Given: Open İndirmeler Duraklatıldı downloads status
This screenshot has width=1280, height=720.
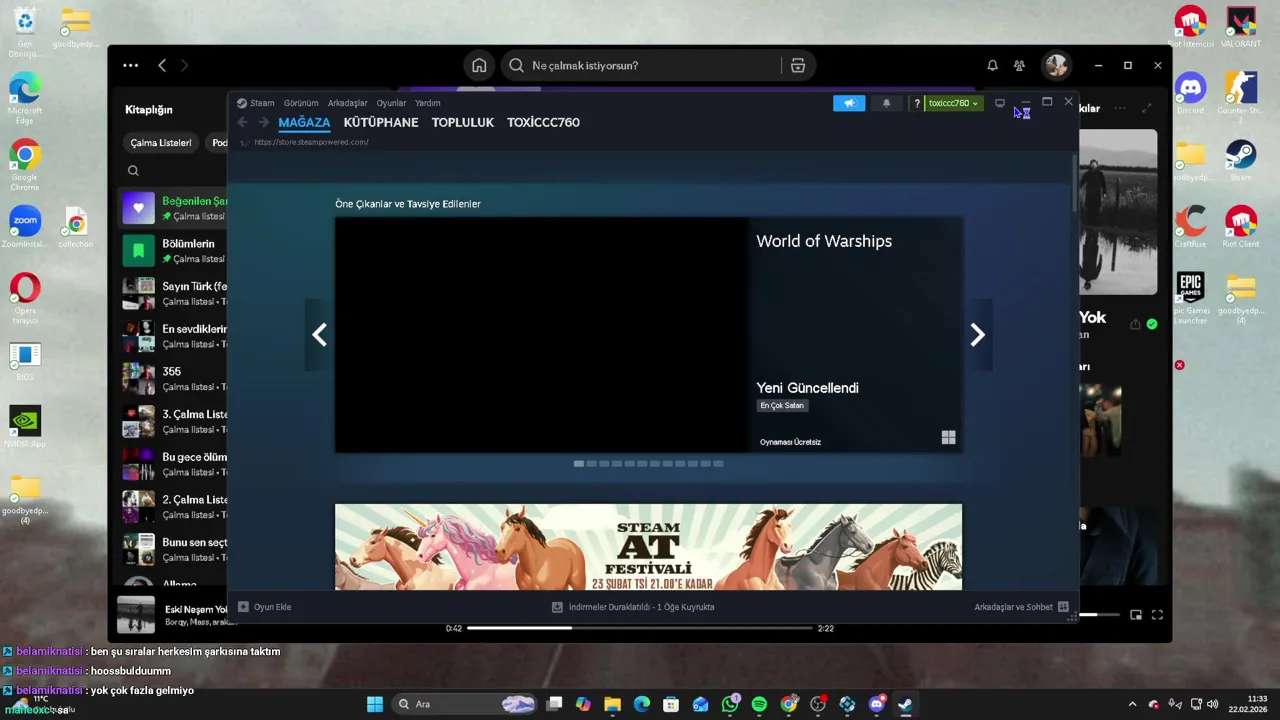Looking at the screenshot, I should [x=633, y=607].
